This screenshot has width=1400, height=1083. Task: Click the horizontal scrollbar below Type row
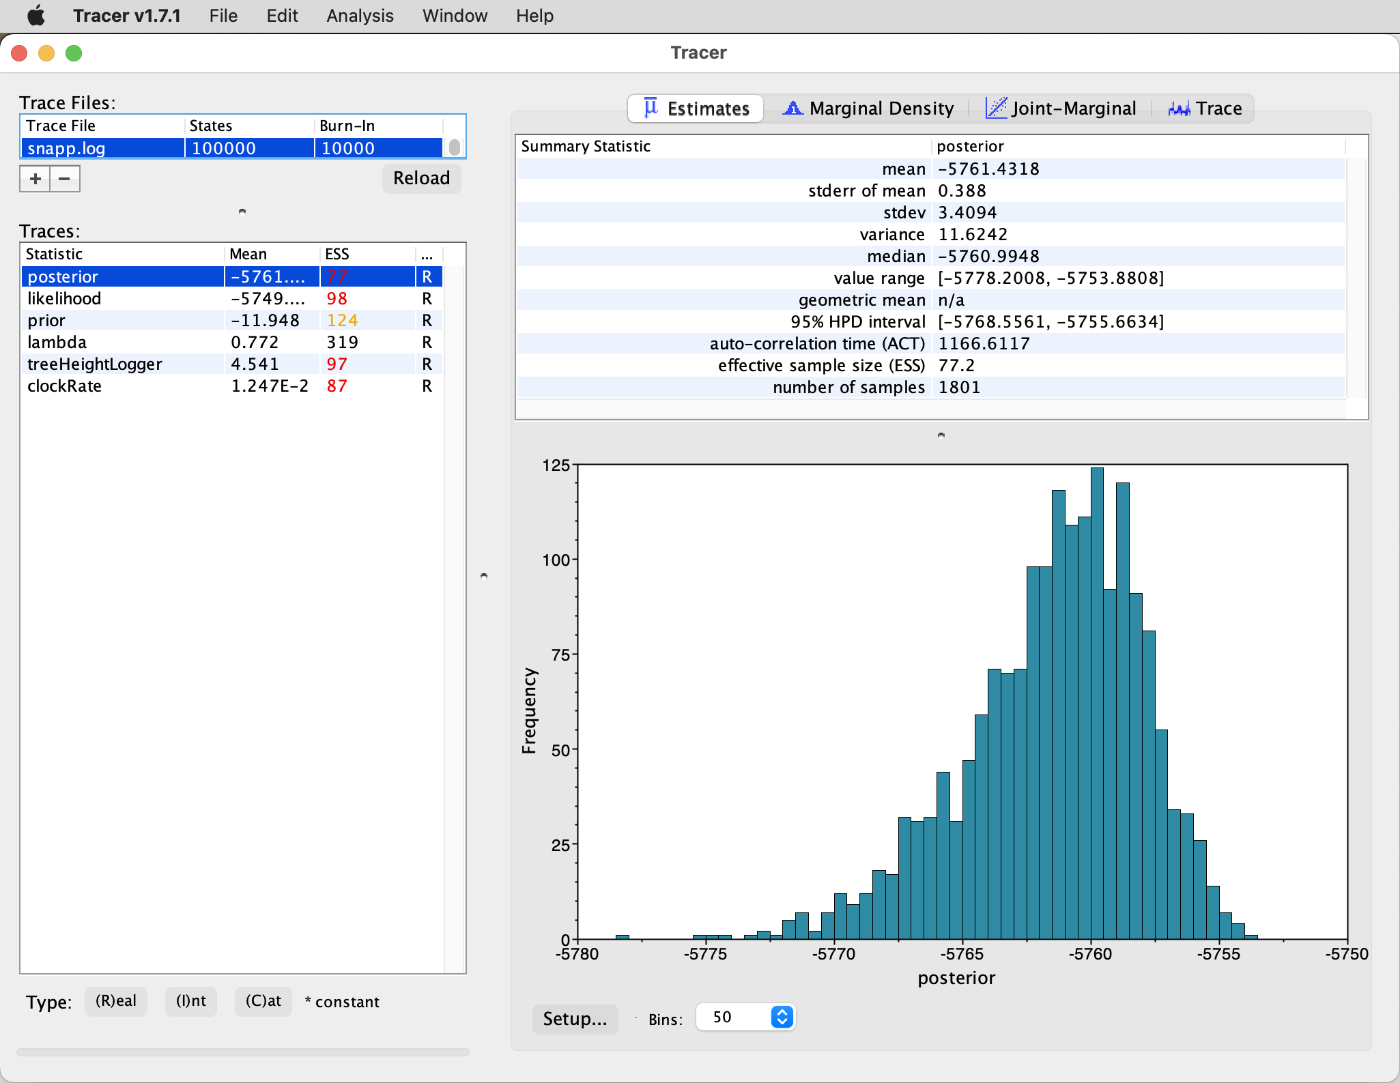tap(243, 1052)
